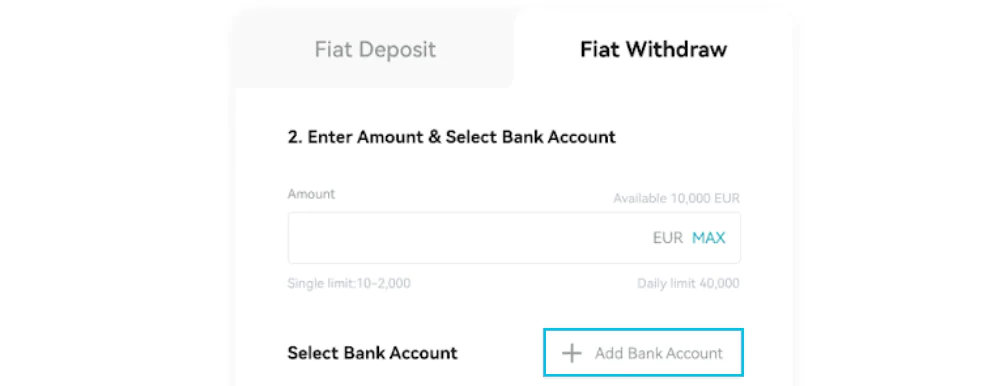This screenshot has width=995, height=386.
Task: Click the step 2 Enter Amount heading
Action: click(451, 136)
